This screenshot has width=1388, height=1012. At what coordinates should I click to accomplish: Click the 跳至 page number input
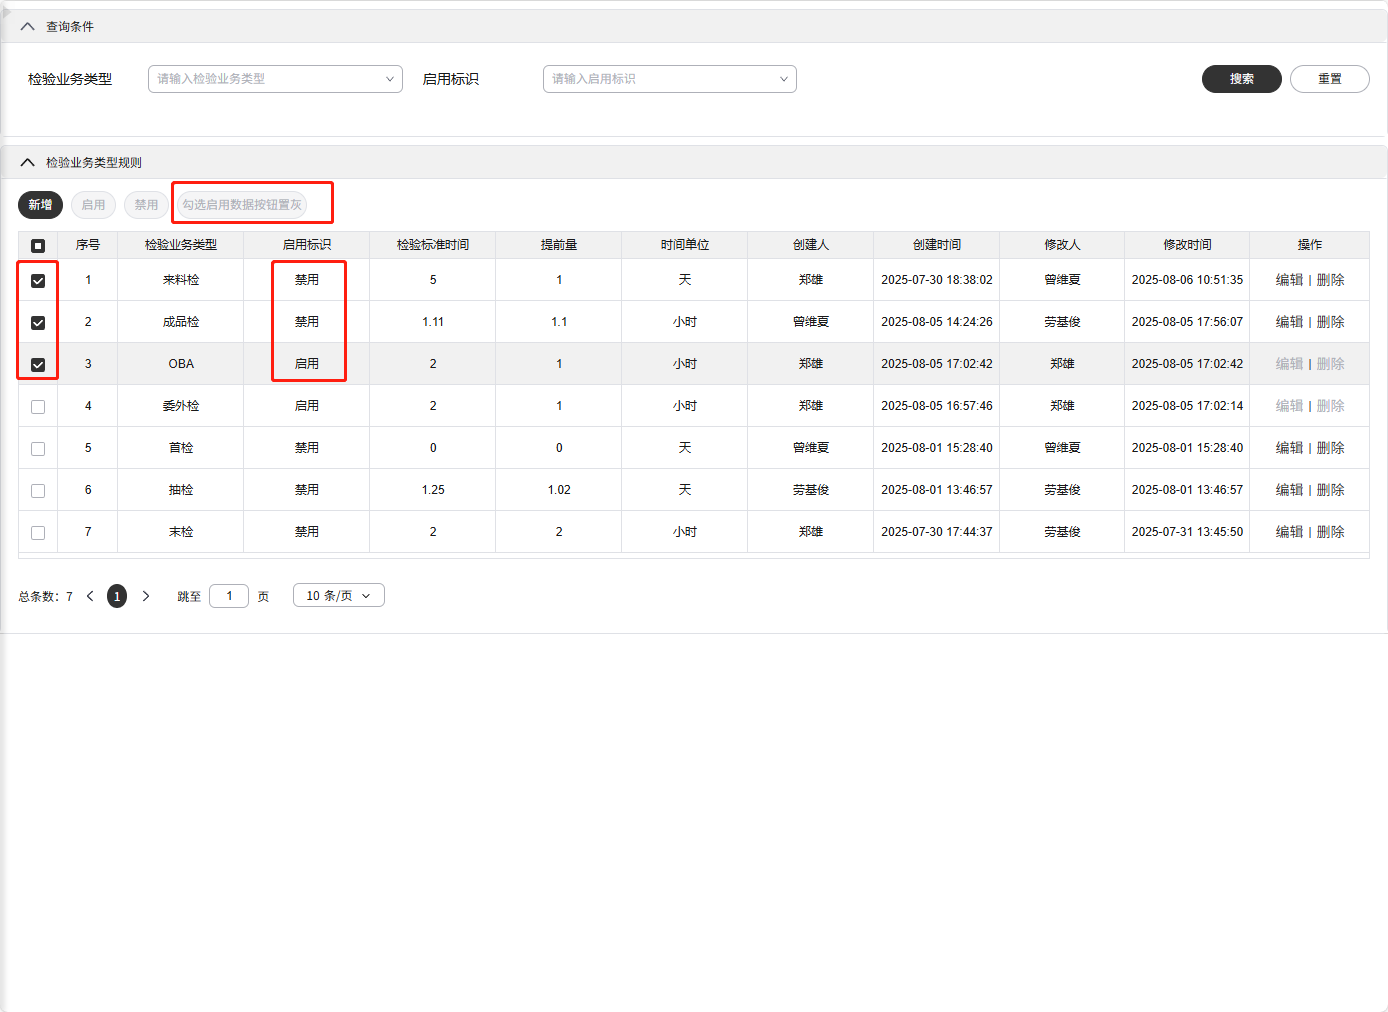point(229,596)
